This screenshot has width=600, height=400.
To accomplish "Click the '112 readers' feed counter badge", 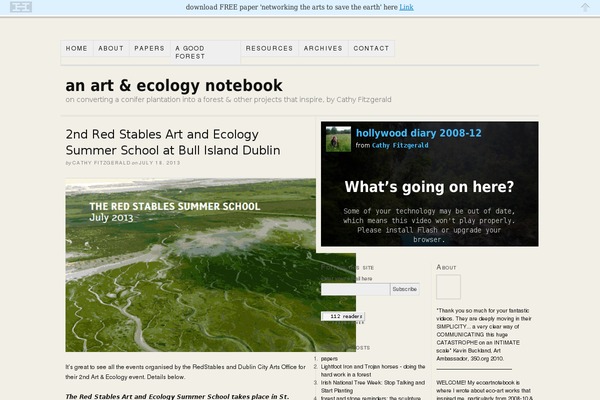I will tap(343, 316).
